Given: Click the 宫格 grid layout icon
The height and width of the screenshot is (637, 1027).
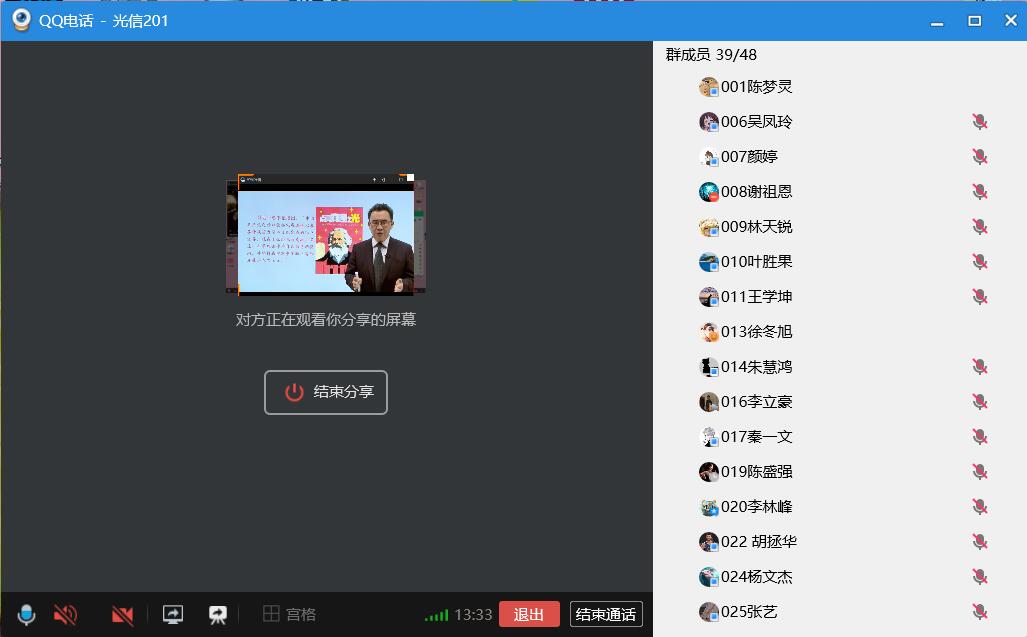Looking at the screenshot, I should (x=276, y=614).
